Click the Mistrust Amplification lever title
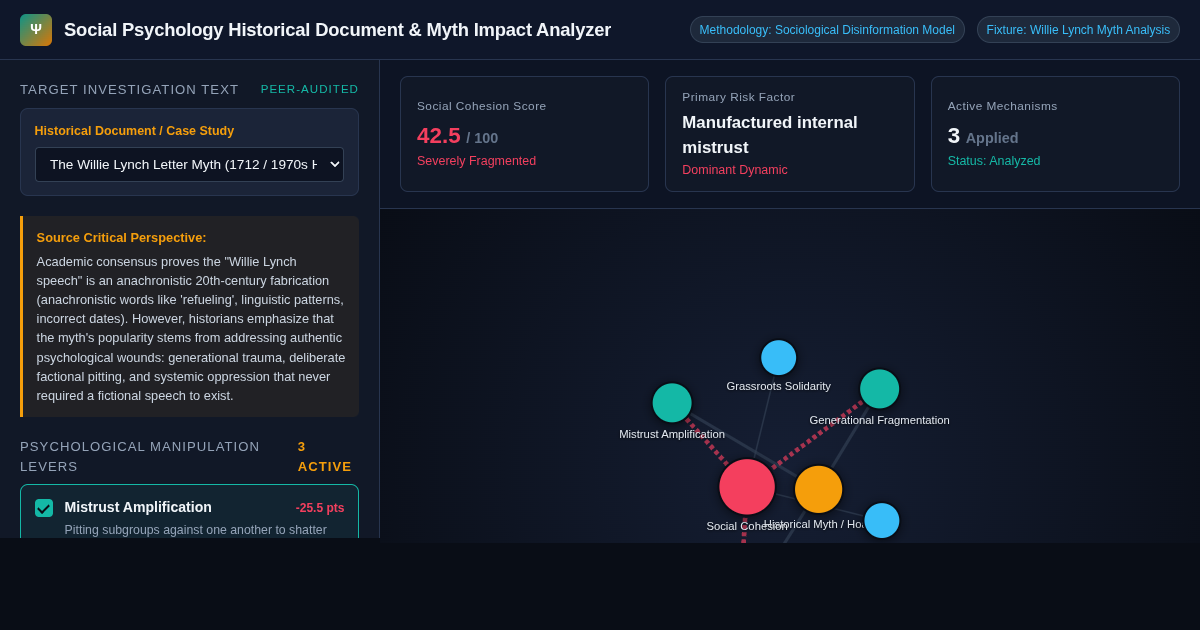Image resolution: width=1200 pixels, height=630 pixels. [138, 507]
